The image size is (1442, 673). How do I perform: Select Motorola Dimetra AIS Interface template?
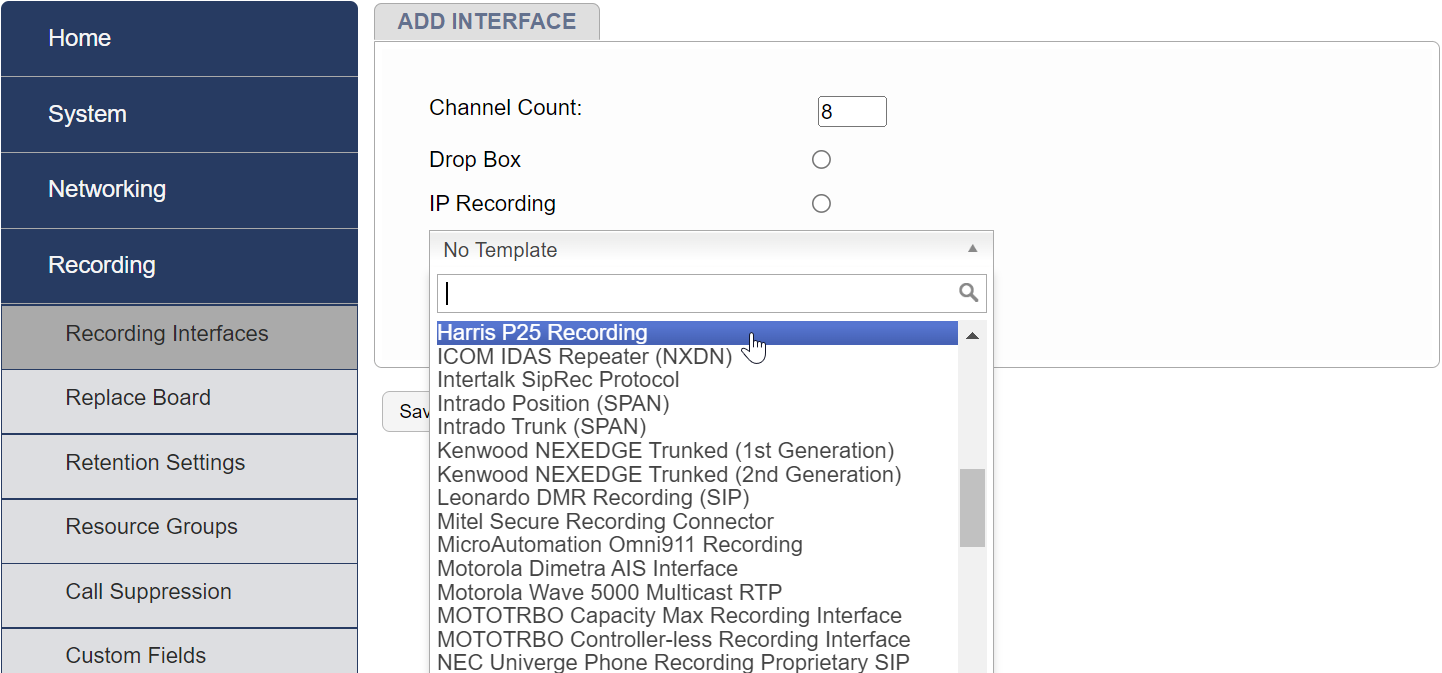pyautogui.click(x=586, y=568)
